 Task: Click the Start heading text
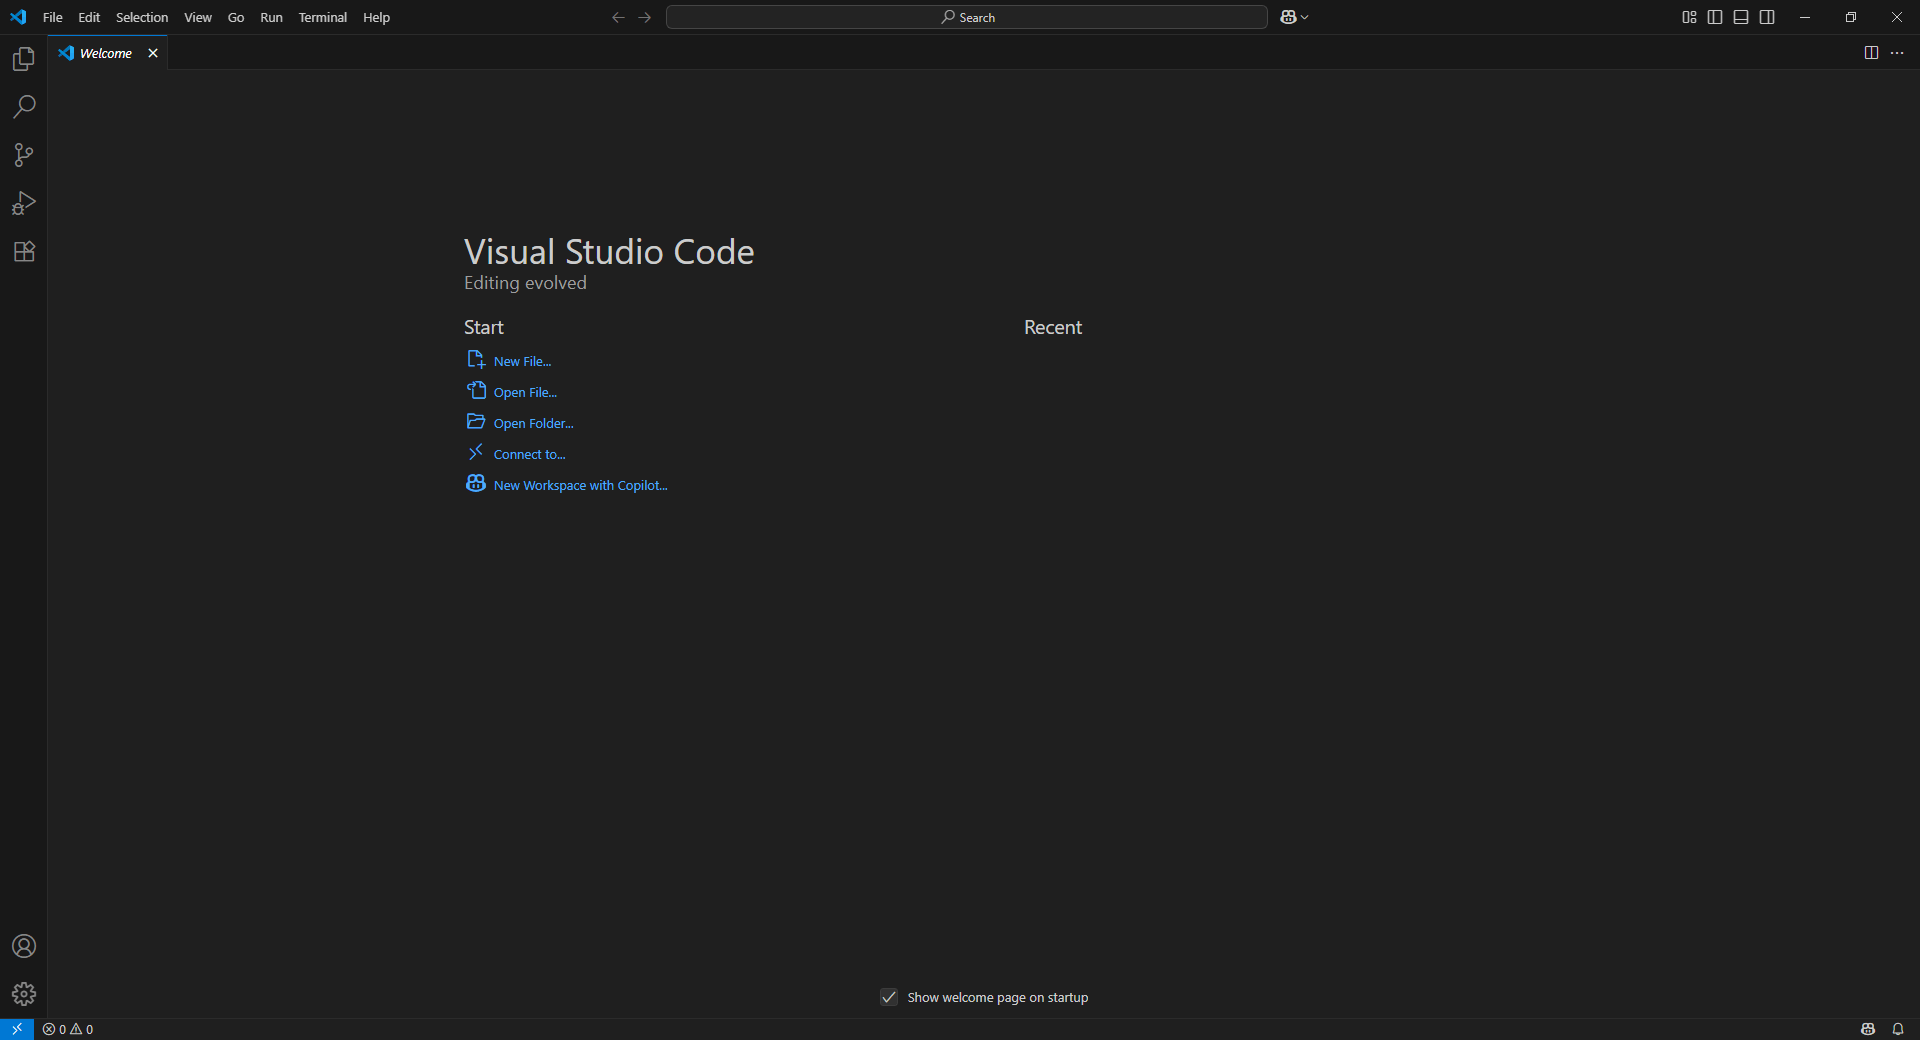(484, 327)
